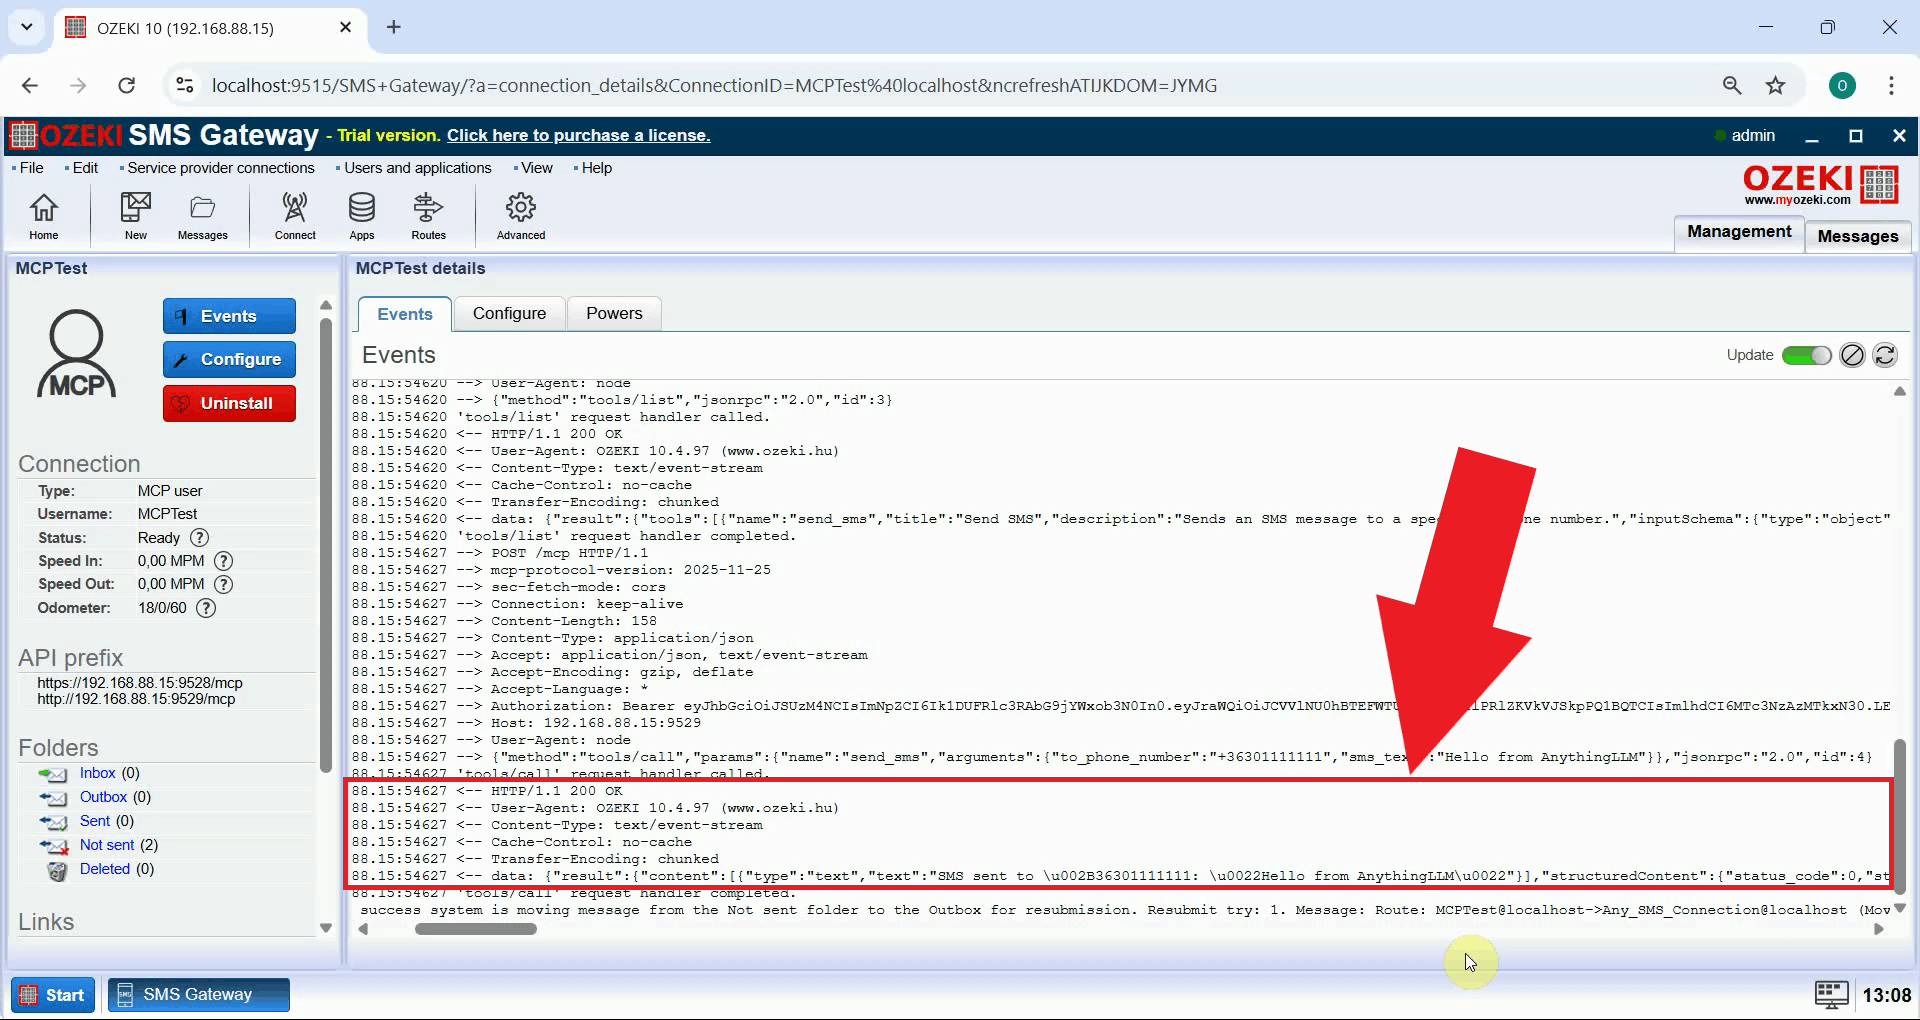Click the Status help question mark icon
Viewport: 1920px width, 1020px height.
click(x=200, y=538)
